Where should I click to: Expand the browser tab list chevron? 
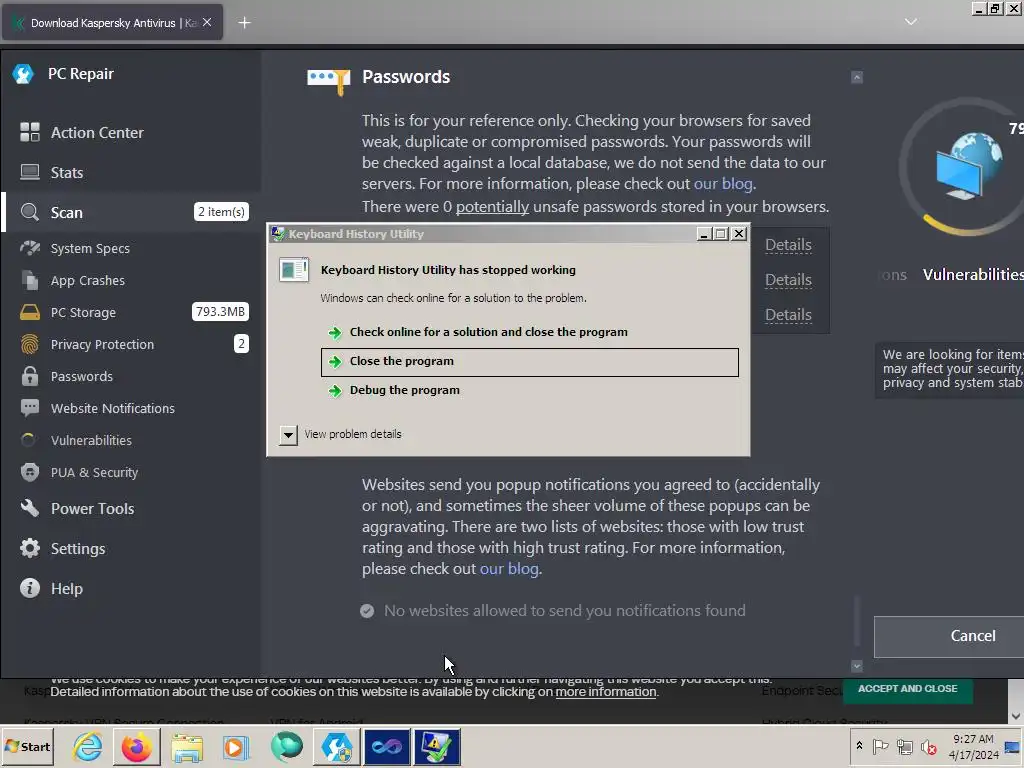910,22
